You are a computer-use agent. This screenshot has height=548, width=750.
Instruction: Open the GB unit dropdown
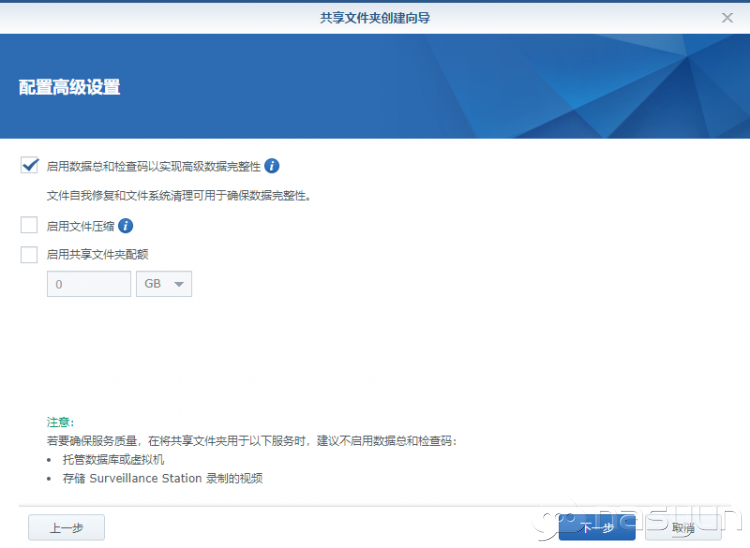[x=163, y=284]
